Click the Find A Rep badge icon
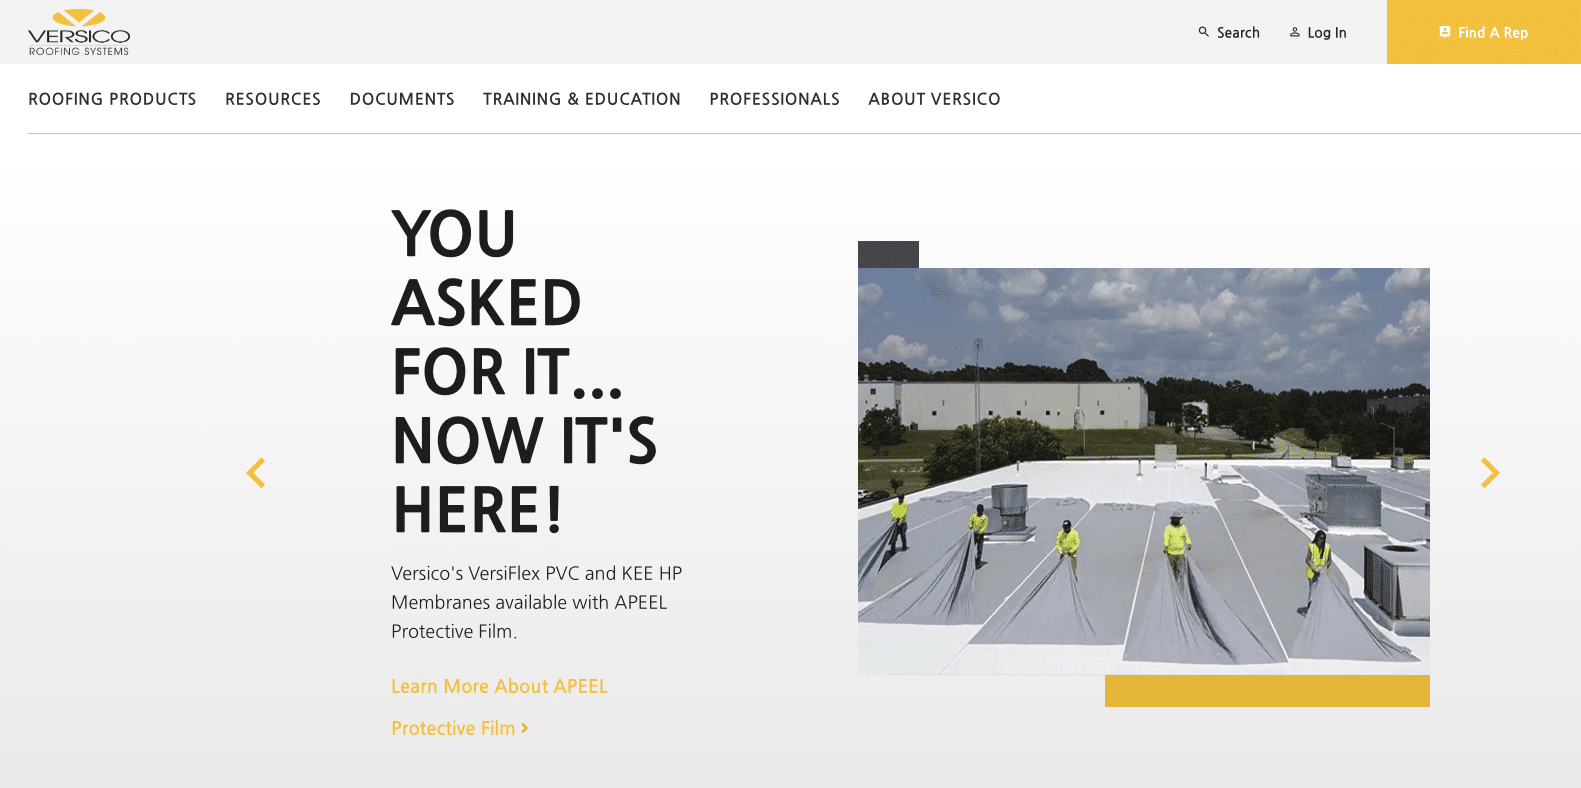This screenshot has height=788, width=1581. point(1445,32)
